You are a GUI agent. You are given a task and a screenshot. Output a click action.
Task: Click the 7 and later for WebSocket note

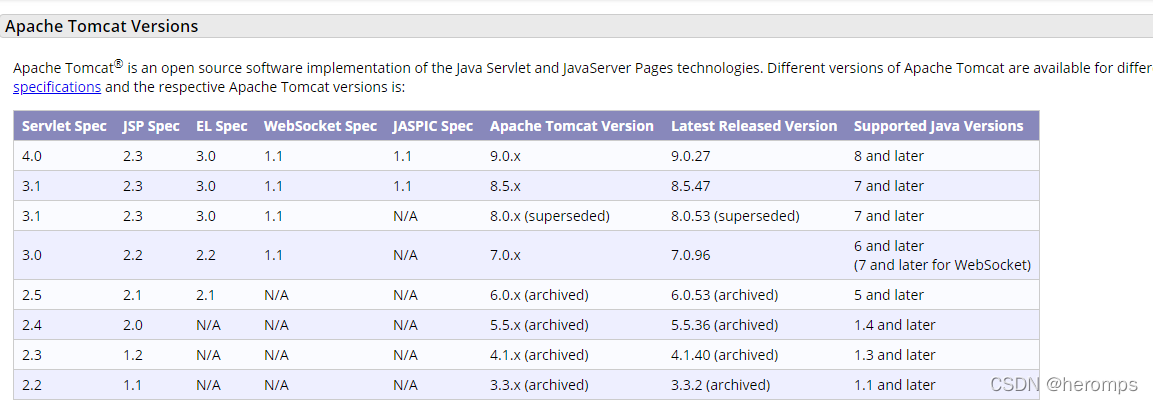942,266
